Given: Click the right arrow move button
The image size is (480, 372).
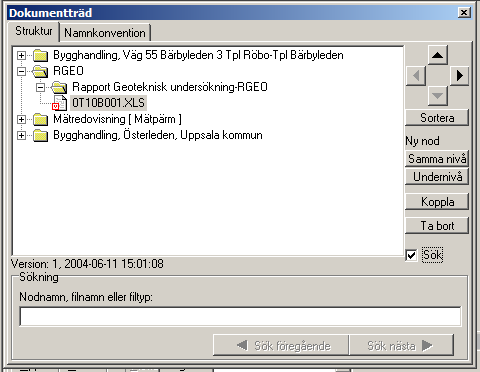Looking at the screenshot, I should click(x=459, y=76).
